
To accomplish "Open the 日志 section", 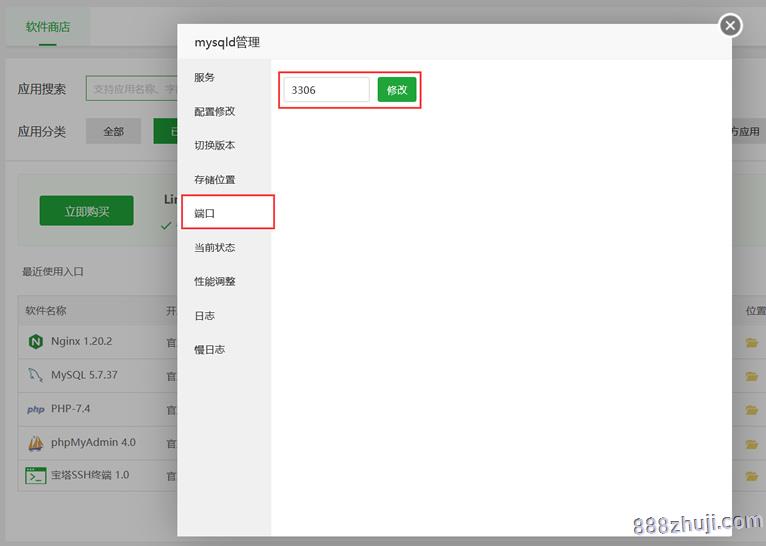I will tap(204, 315).
